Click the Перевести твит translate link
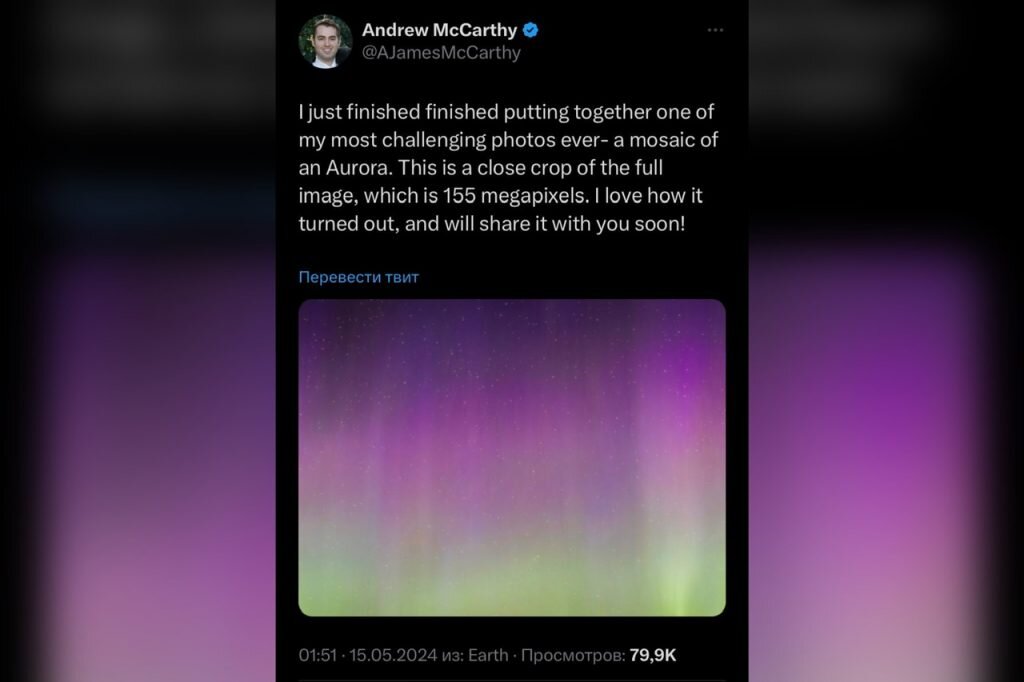Screen dimensions: 1024x682 coord(359,277)
